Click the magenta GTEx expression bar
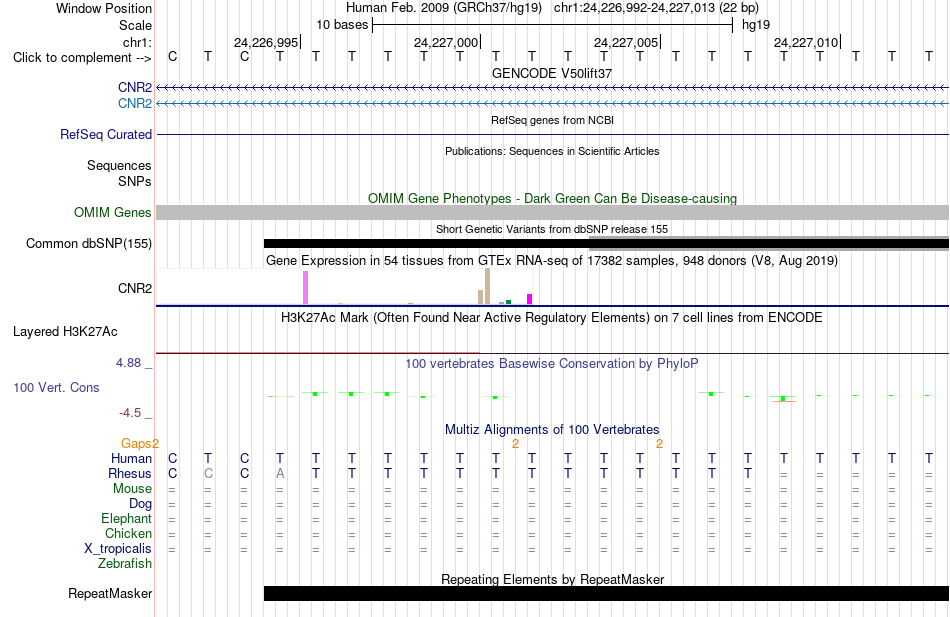The width and height of the screenshot is (950, 617). (x=530, y=299)
